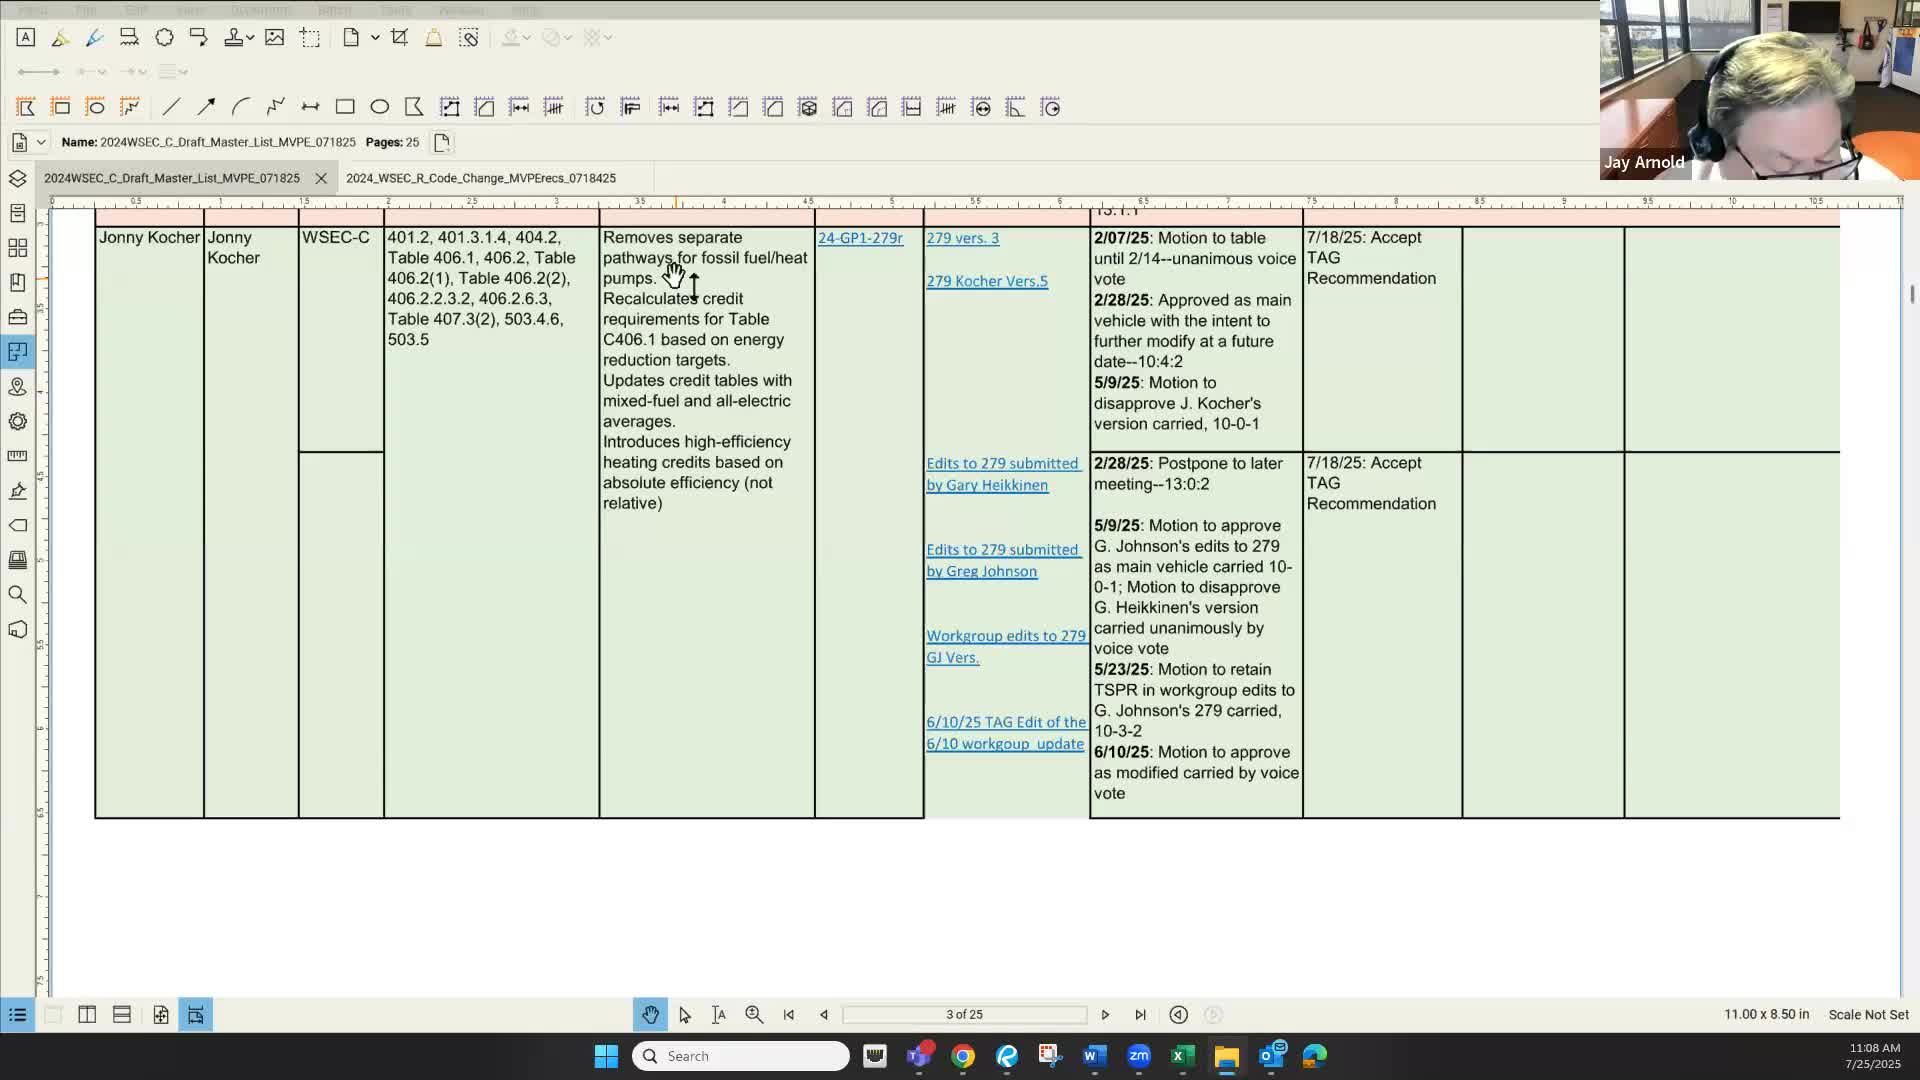Expand the Stamp tool dropdown arrow

tap(250, 38)
